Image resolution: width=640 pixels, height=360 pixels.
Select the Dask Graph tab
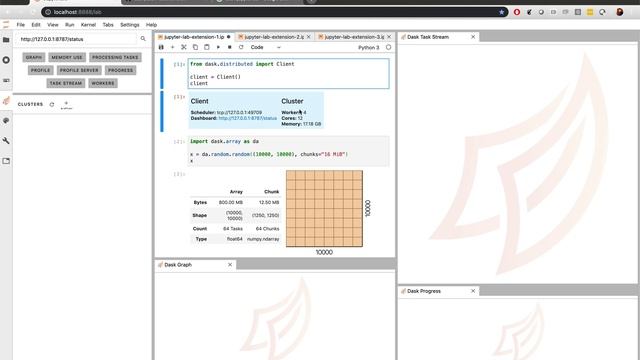coord(178,264)
